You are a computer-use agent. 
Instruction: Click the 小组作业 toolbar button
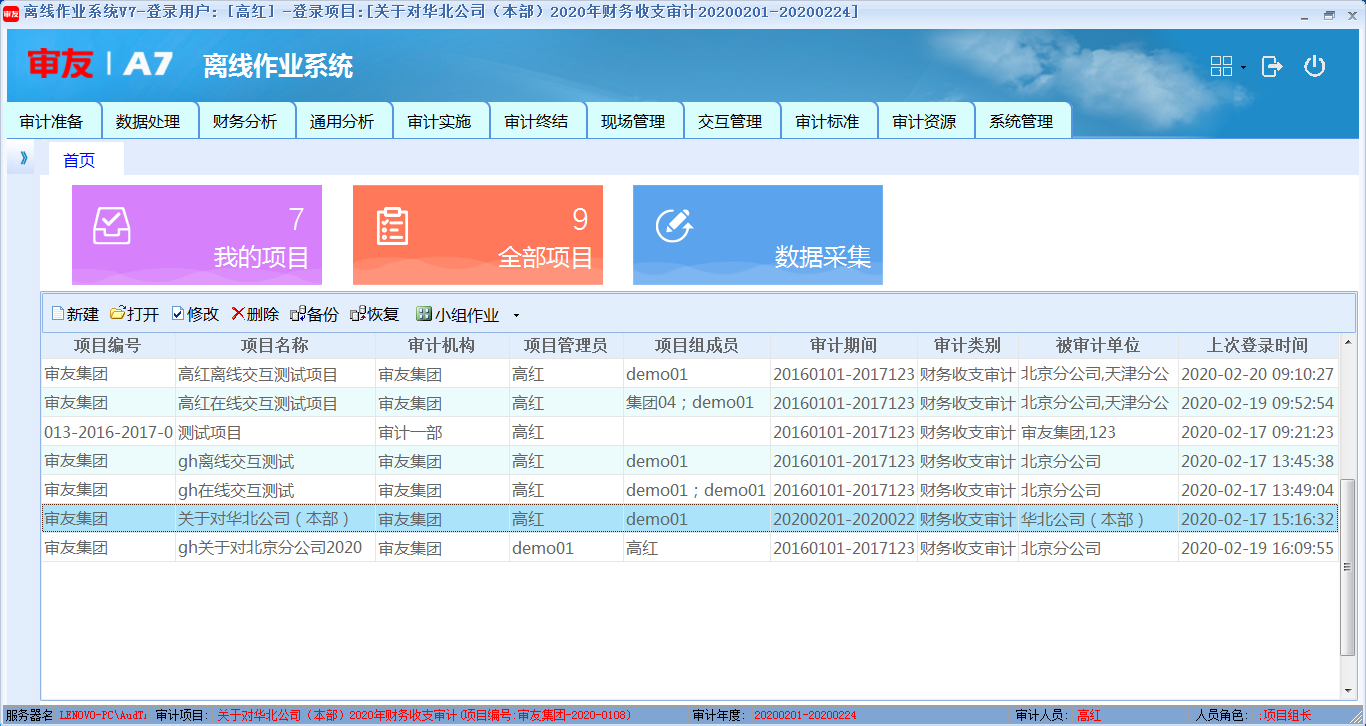[458, 314]
